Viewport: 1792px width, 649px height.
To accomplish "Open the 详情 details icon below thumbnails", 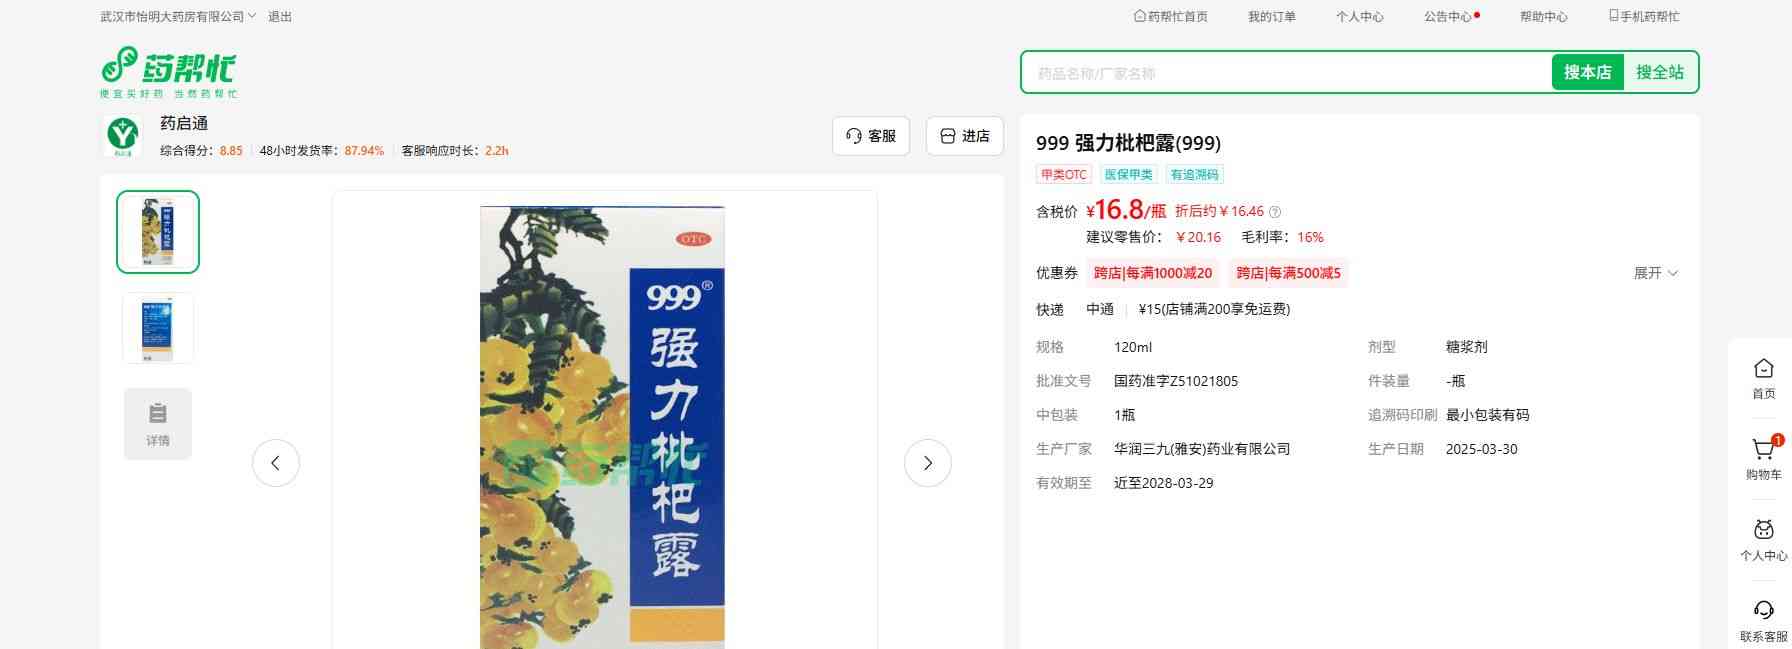I will tap(158, 424).
